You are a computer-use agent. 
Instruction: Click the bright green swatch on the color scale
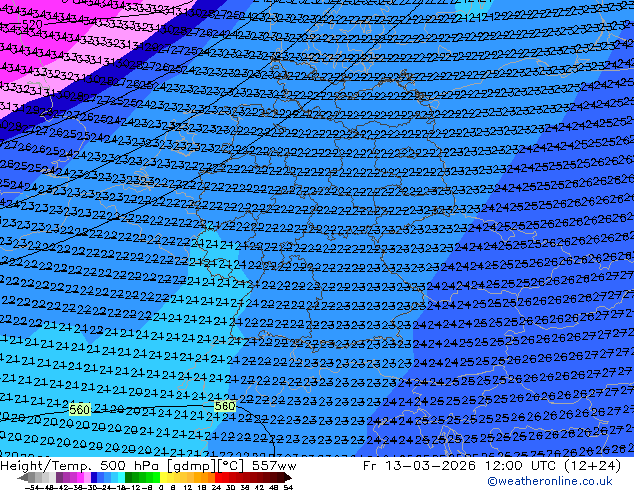pyautogui.click(x=156, y=478)
